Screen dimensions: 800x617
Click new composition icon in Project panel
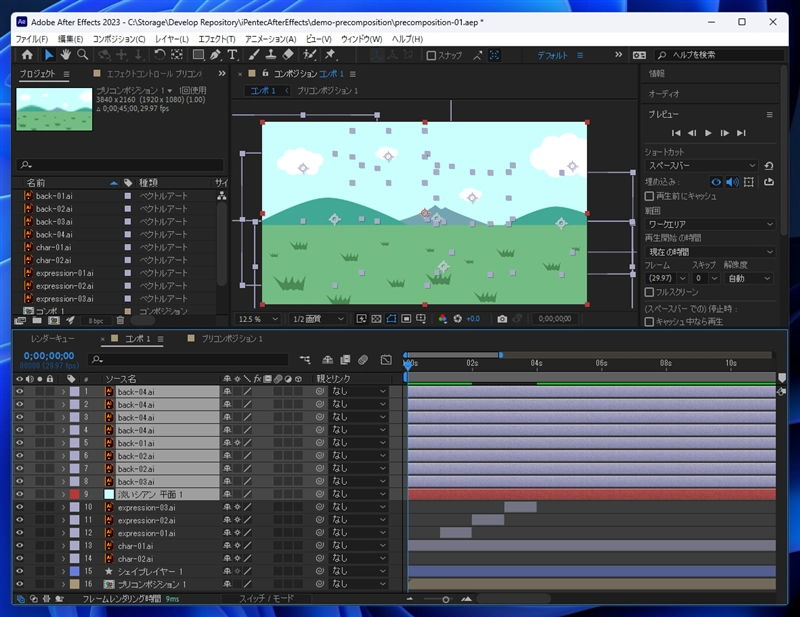click(54, 320)
